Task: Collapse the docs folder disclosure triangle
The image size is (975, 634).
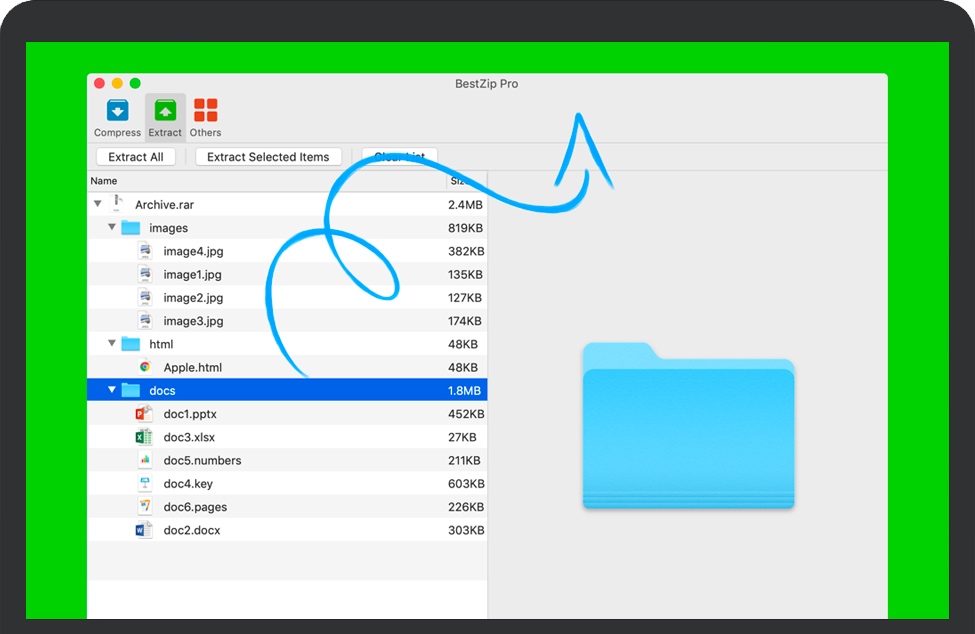Action: point(112,390)
